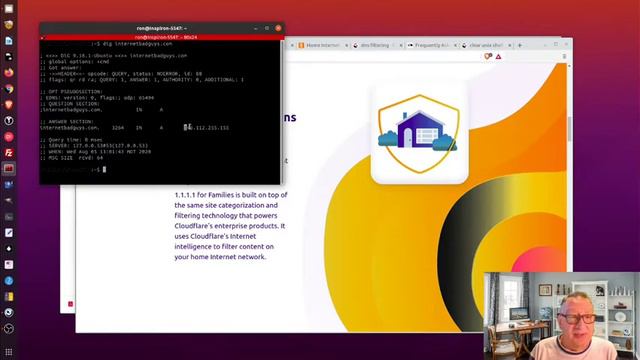Click the ANSWER SECTION line in terminal

point(67,122)
